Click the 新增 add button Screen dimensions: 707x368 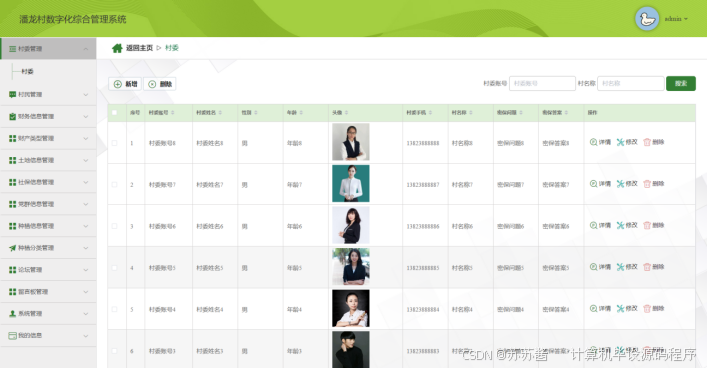125,84
